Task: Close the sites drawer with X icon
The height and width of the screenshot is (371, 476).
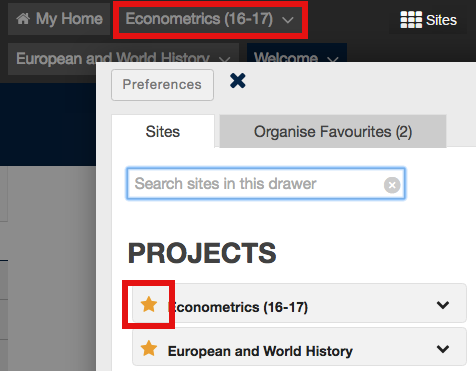Action: pyautogui.click(x=238, y=81)
